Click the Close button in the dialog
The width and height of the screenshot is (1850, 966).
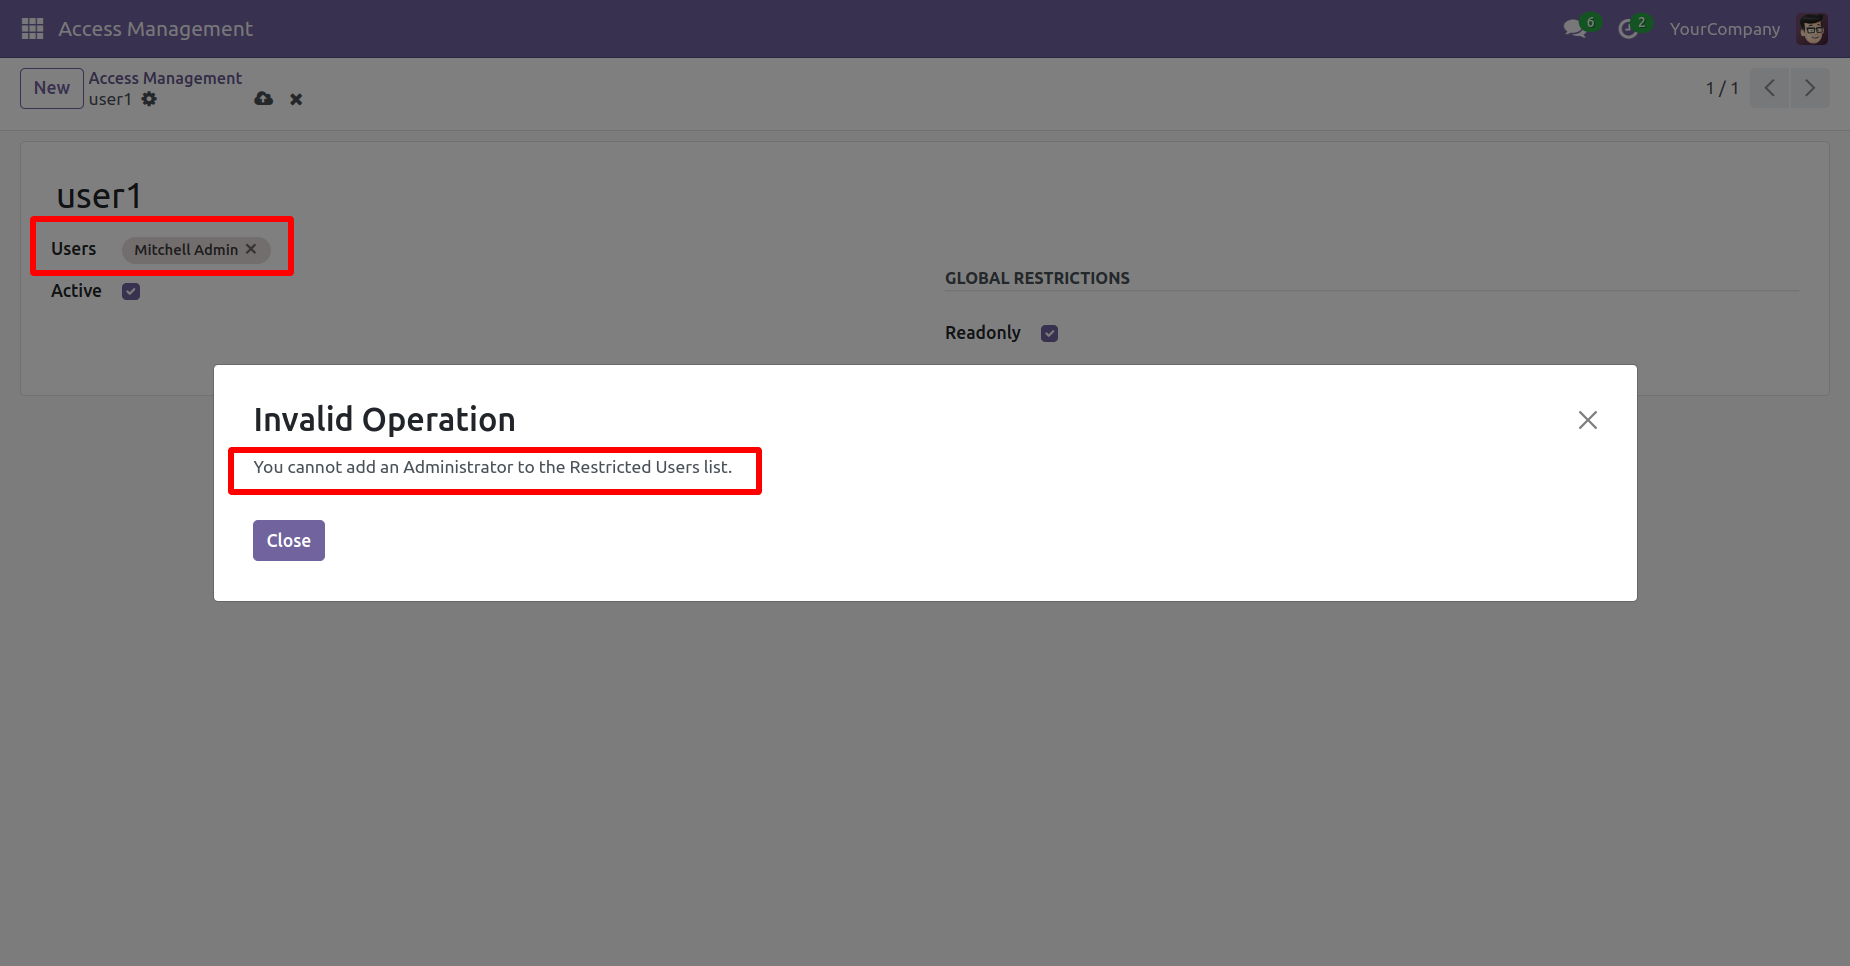(x=289, y=541)
